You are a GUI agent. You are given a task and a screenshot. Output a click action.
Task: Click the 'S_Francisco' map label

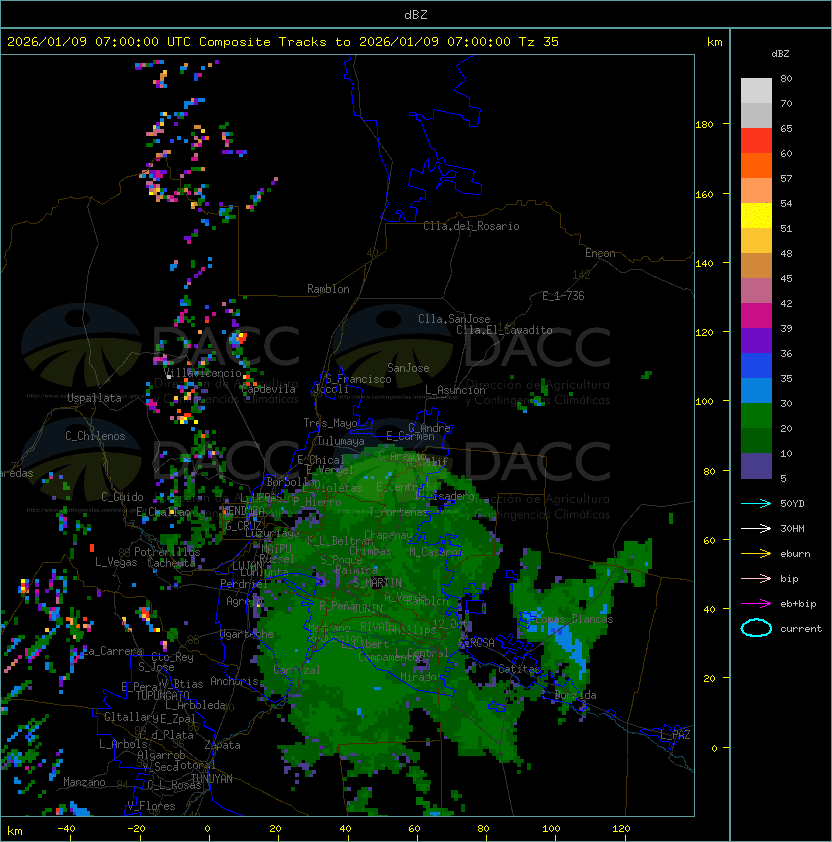[x=358, y=379]
